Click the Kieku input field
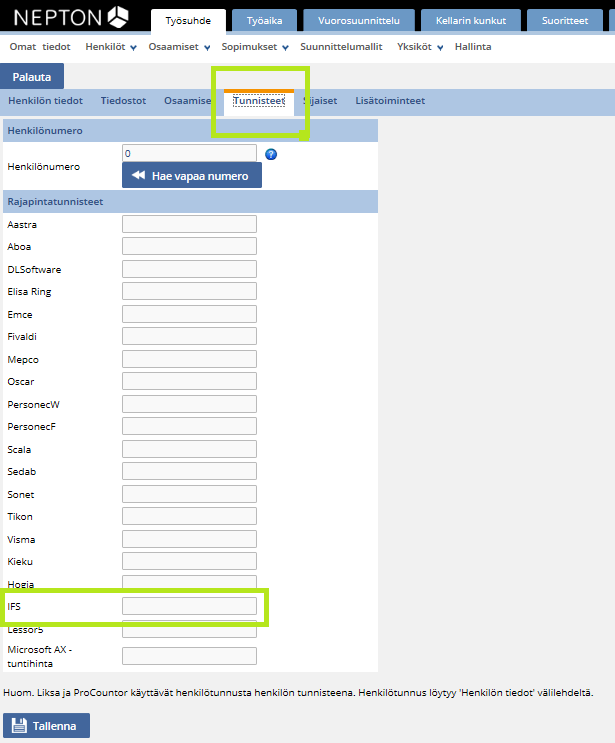This screenshot has height=743, width=615. [190, 562]
